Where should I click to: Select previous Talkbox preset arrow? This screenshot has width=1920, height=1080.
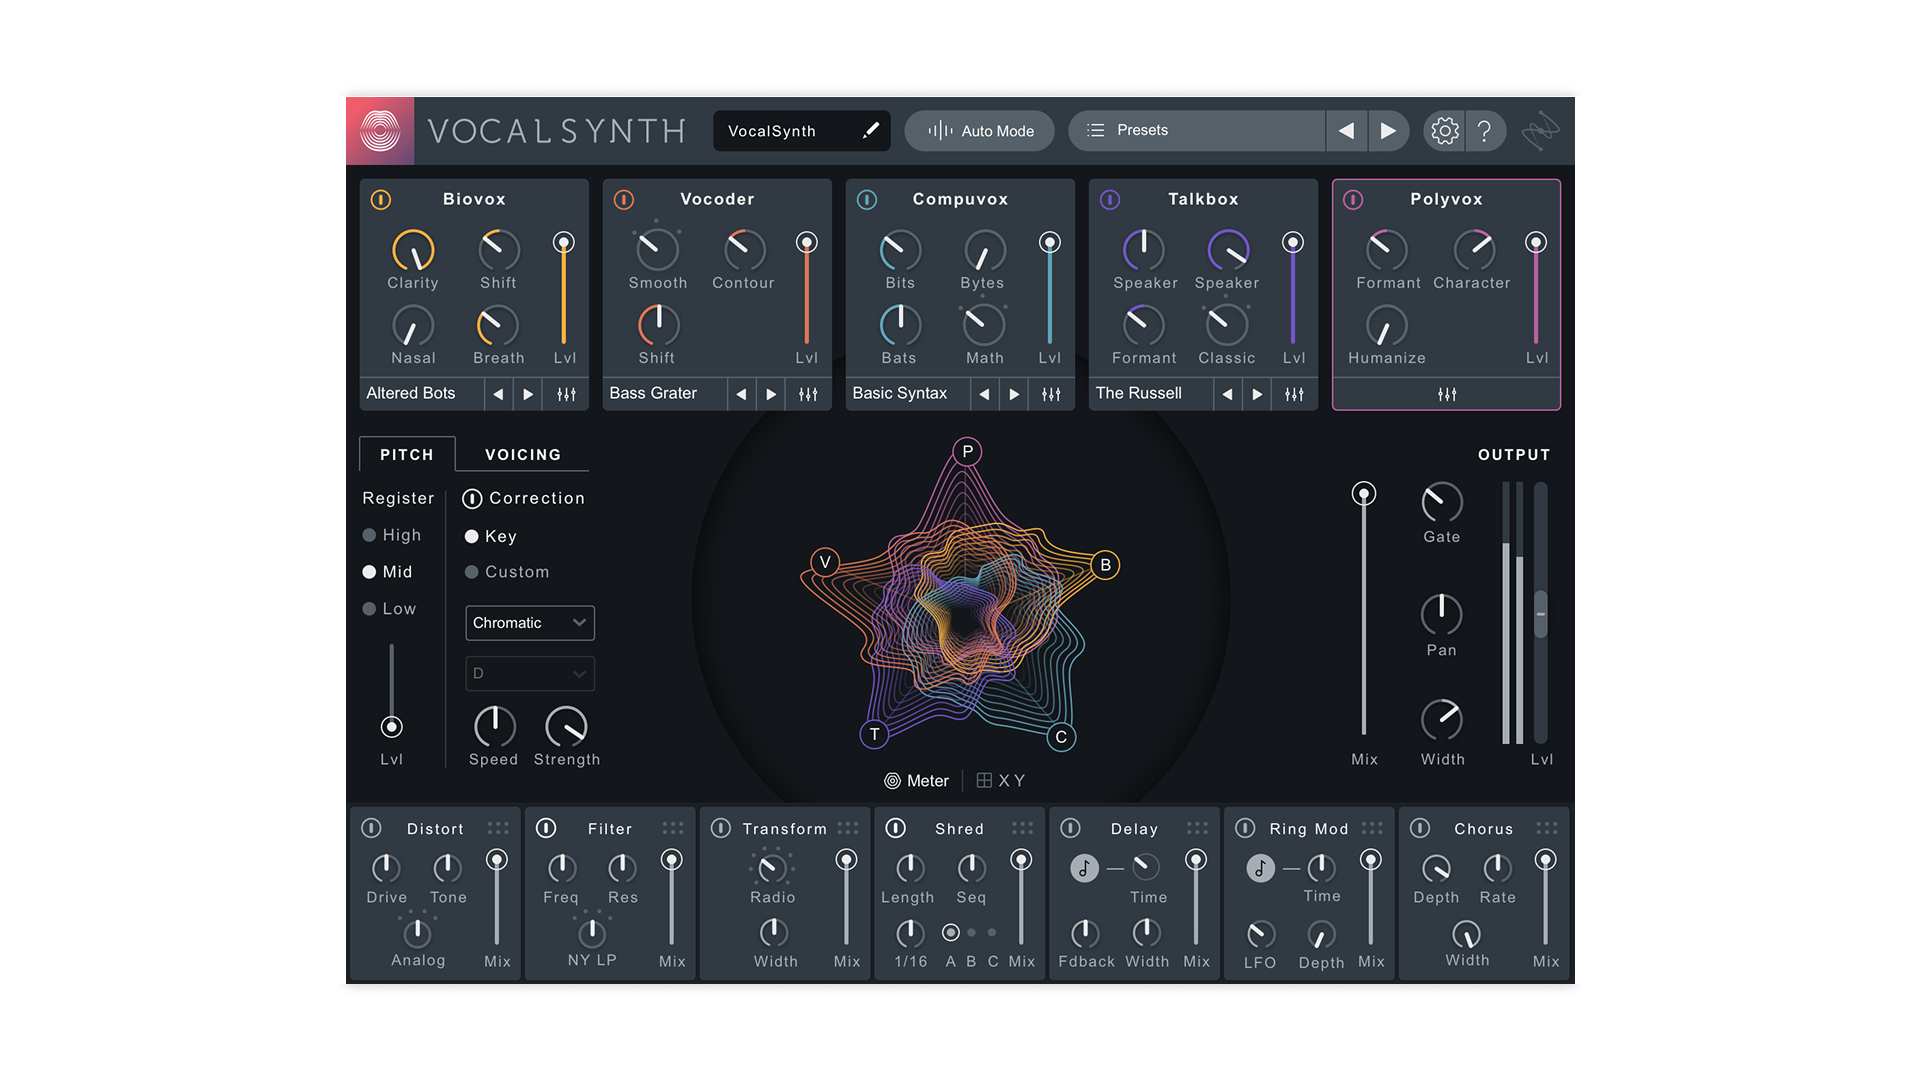1227,394
